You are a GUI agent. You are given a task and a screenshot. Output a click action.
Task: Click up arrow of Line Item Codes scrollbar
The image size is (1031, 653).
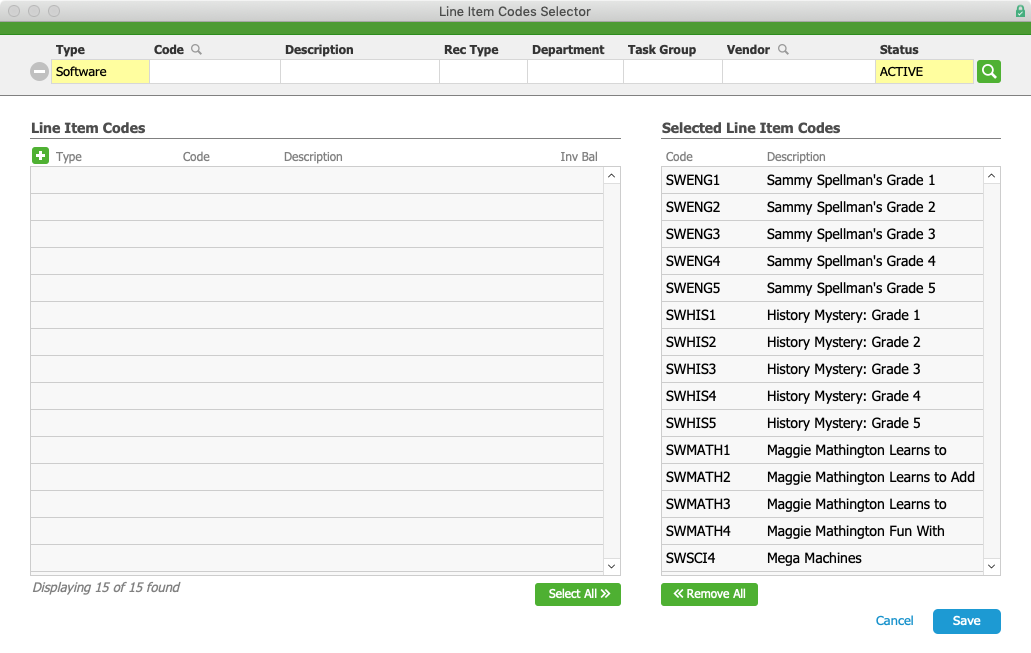point(611,176)
